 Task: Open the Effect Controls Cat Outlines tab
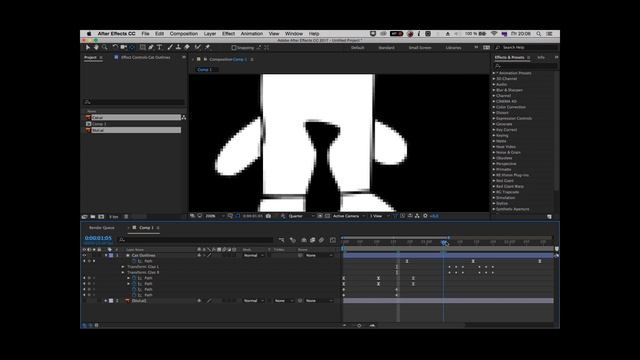146,58
